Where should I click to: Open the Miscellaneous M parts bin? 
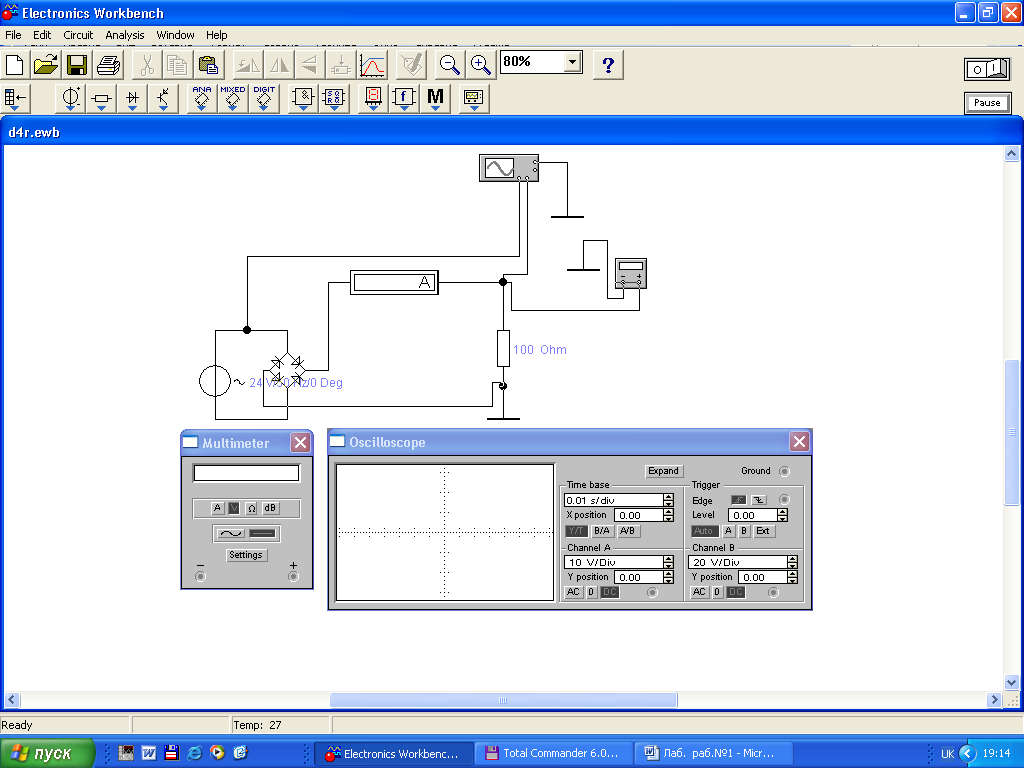pyautogui.click(x=435, y=99)
